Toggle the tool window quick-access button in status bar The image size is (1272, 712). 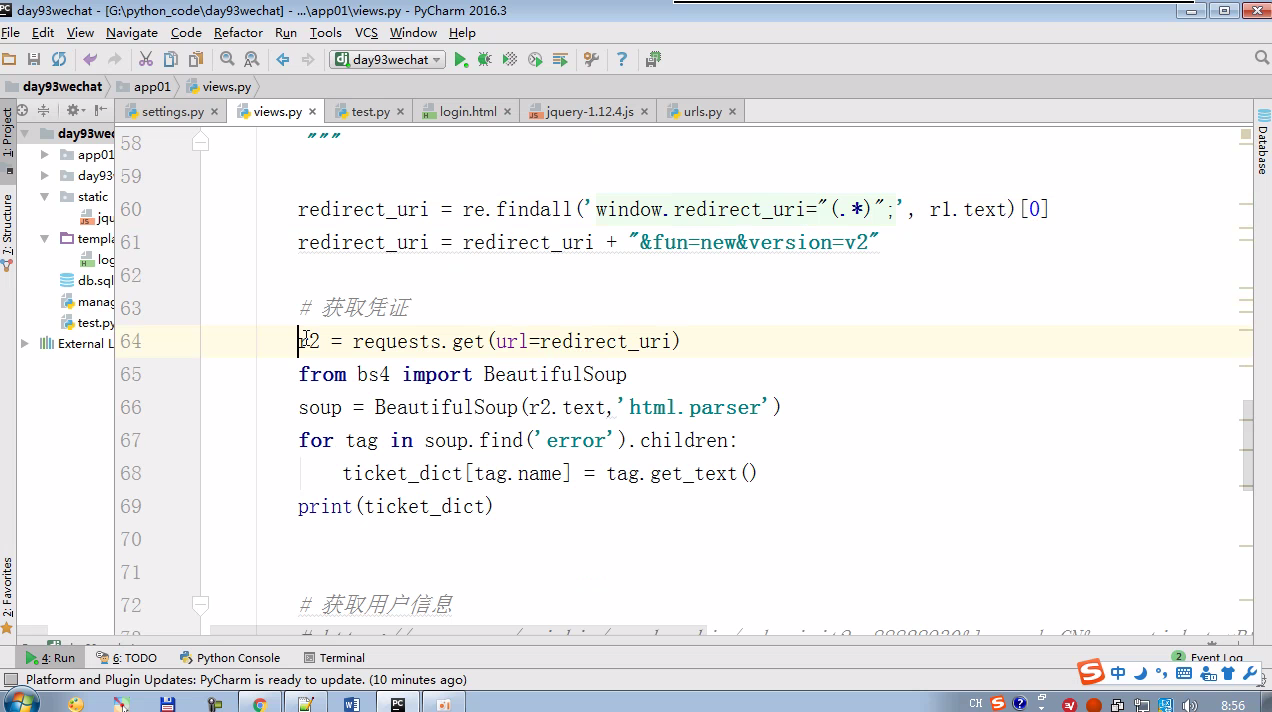[11, 680]
